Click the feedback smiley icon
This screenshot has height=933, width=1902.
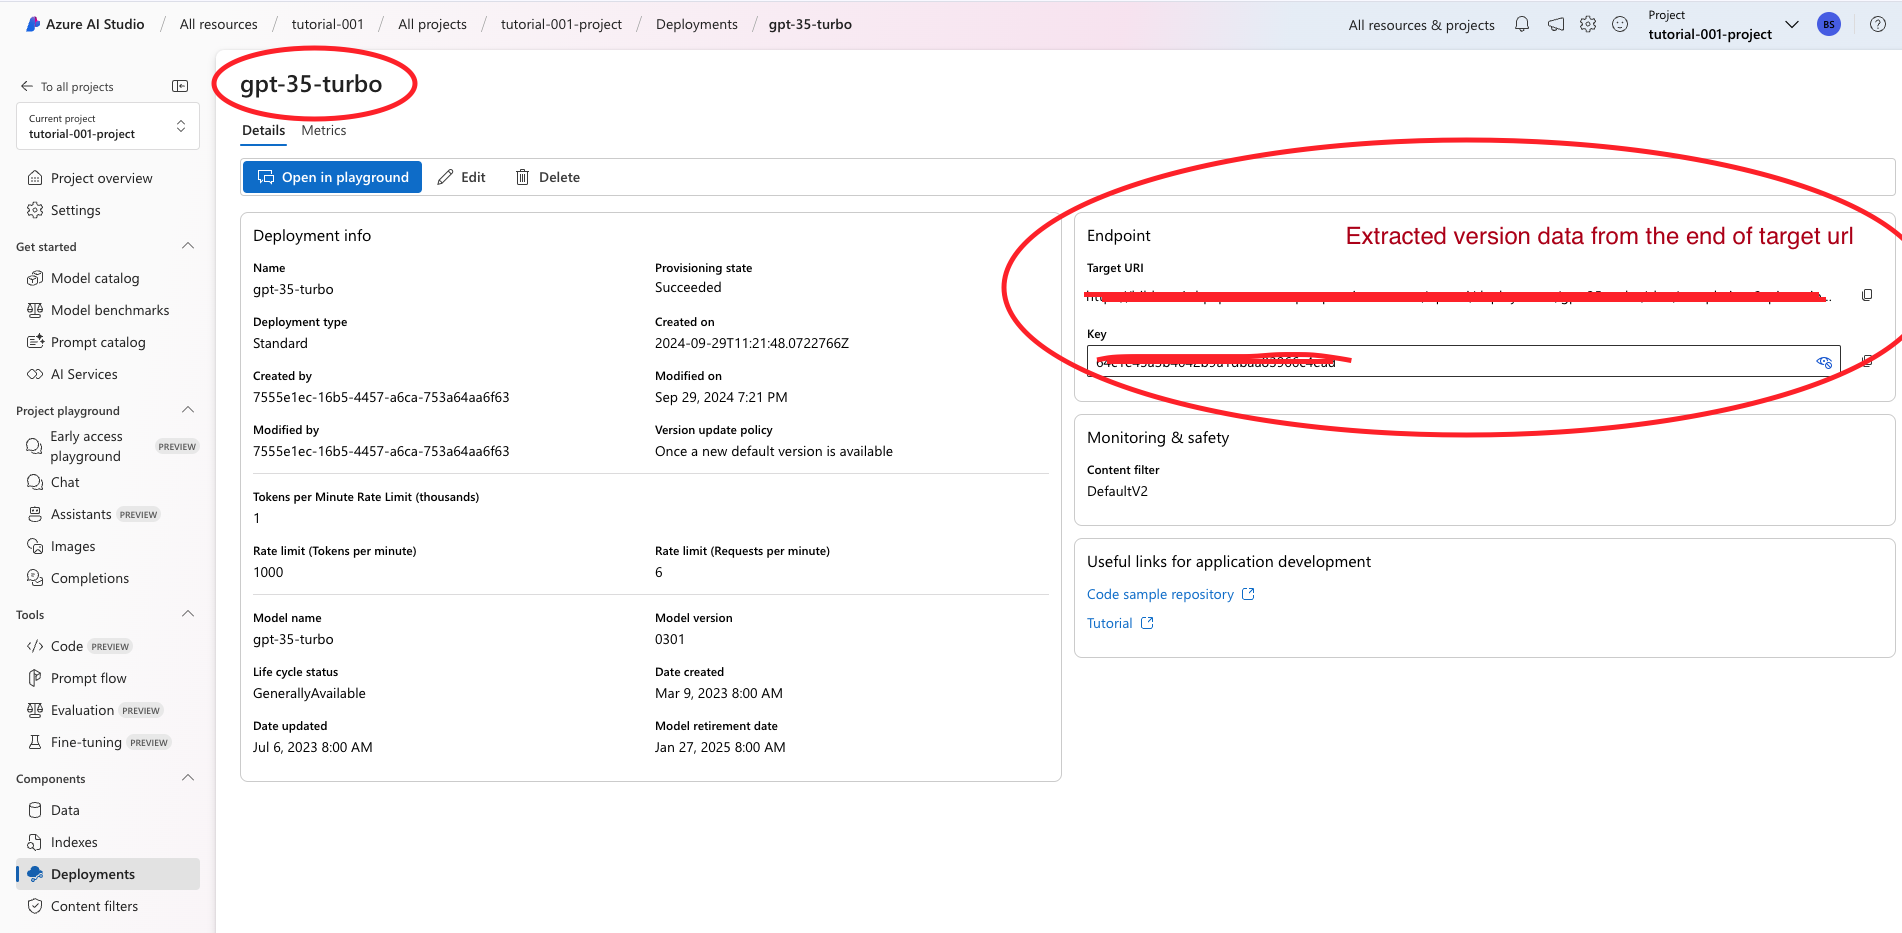[x=1620, y=24]
